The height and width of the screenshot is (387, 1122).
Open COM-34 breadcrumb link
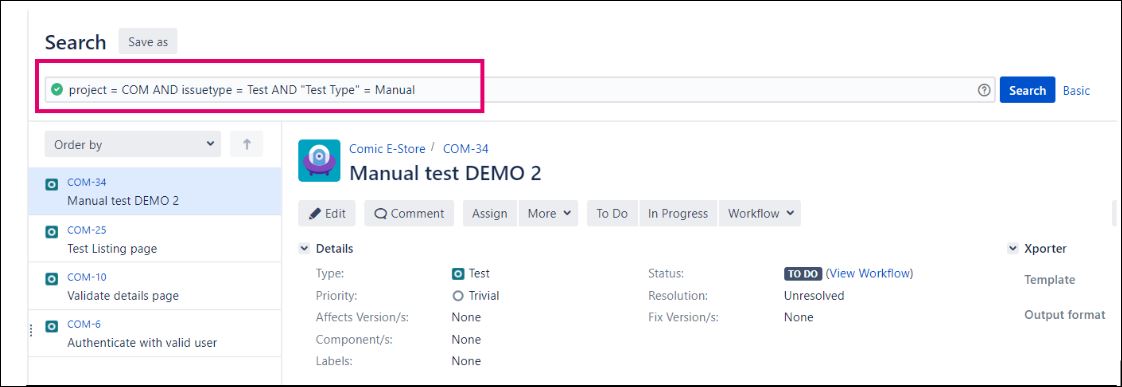466,149
